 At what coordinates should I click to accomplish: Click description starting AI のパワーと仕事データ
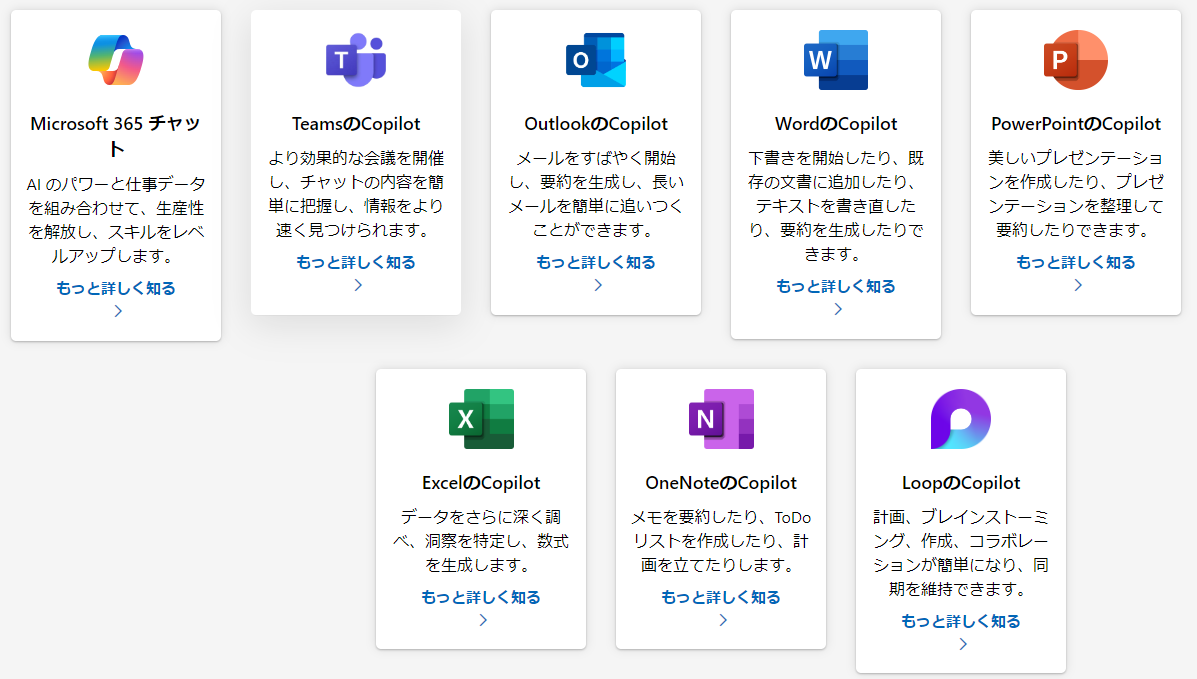point(116,220)
